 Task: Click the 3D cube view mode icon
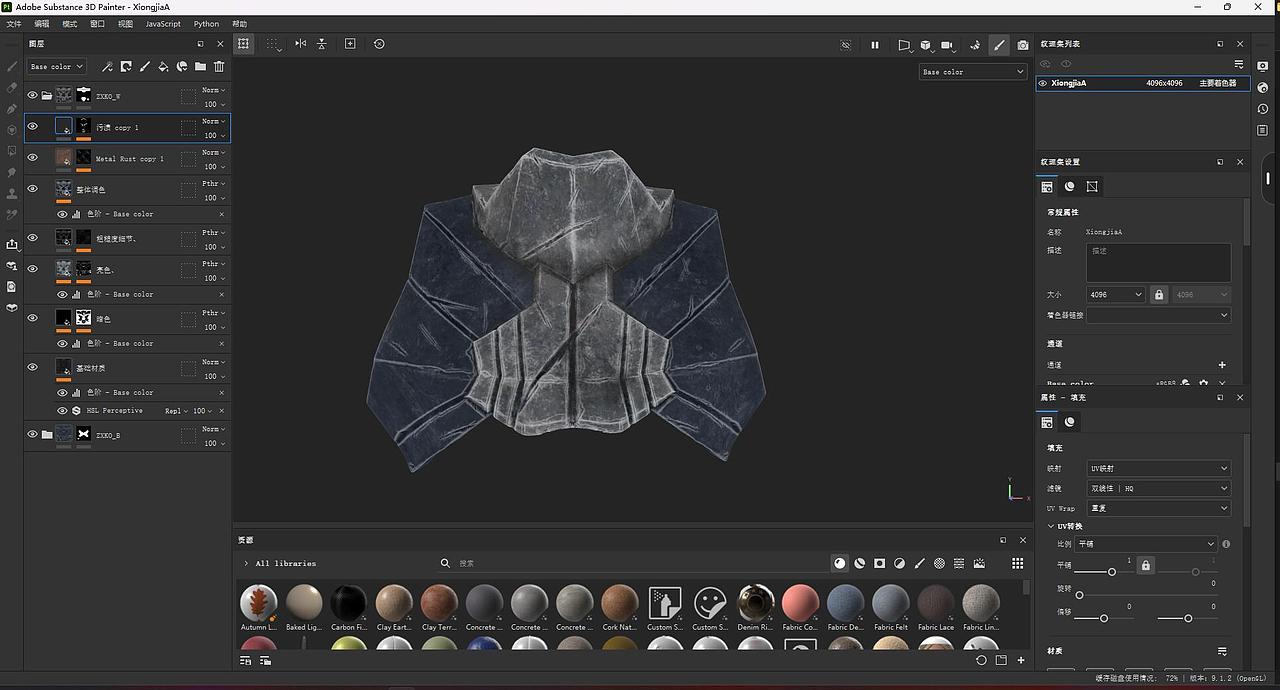(x=926, y=45)
